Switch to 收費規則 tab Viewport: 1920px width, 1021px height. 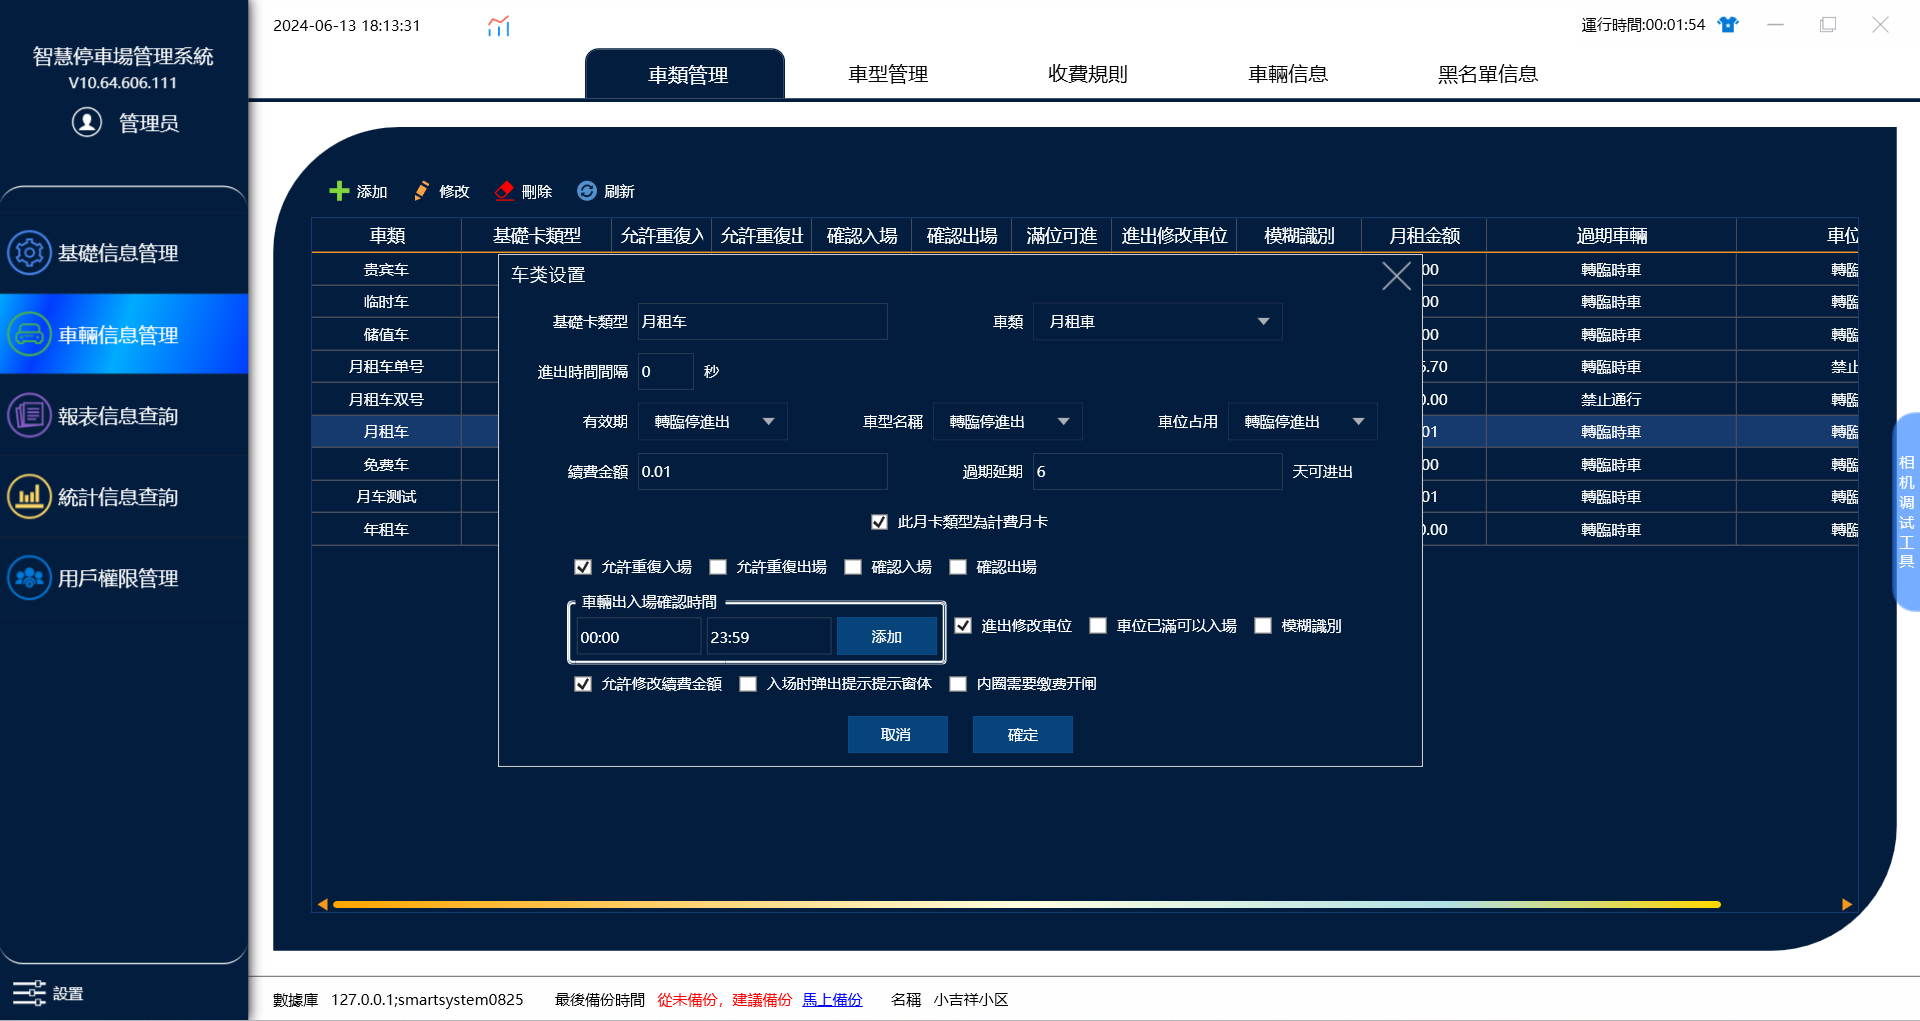[x=1088, y=74]
